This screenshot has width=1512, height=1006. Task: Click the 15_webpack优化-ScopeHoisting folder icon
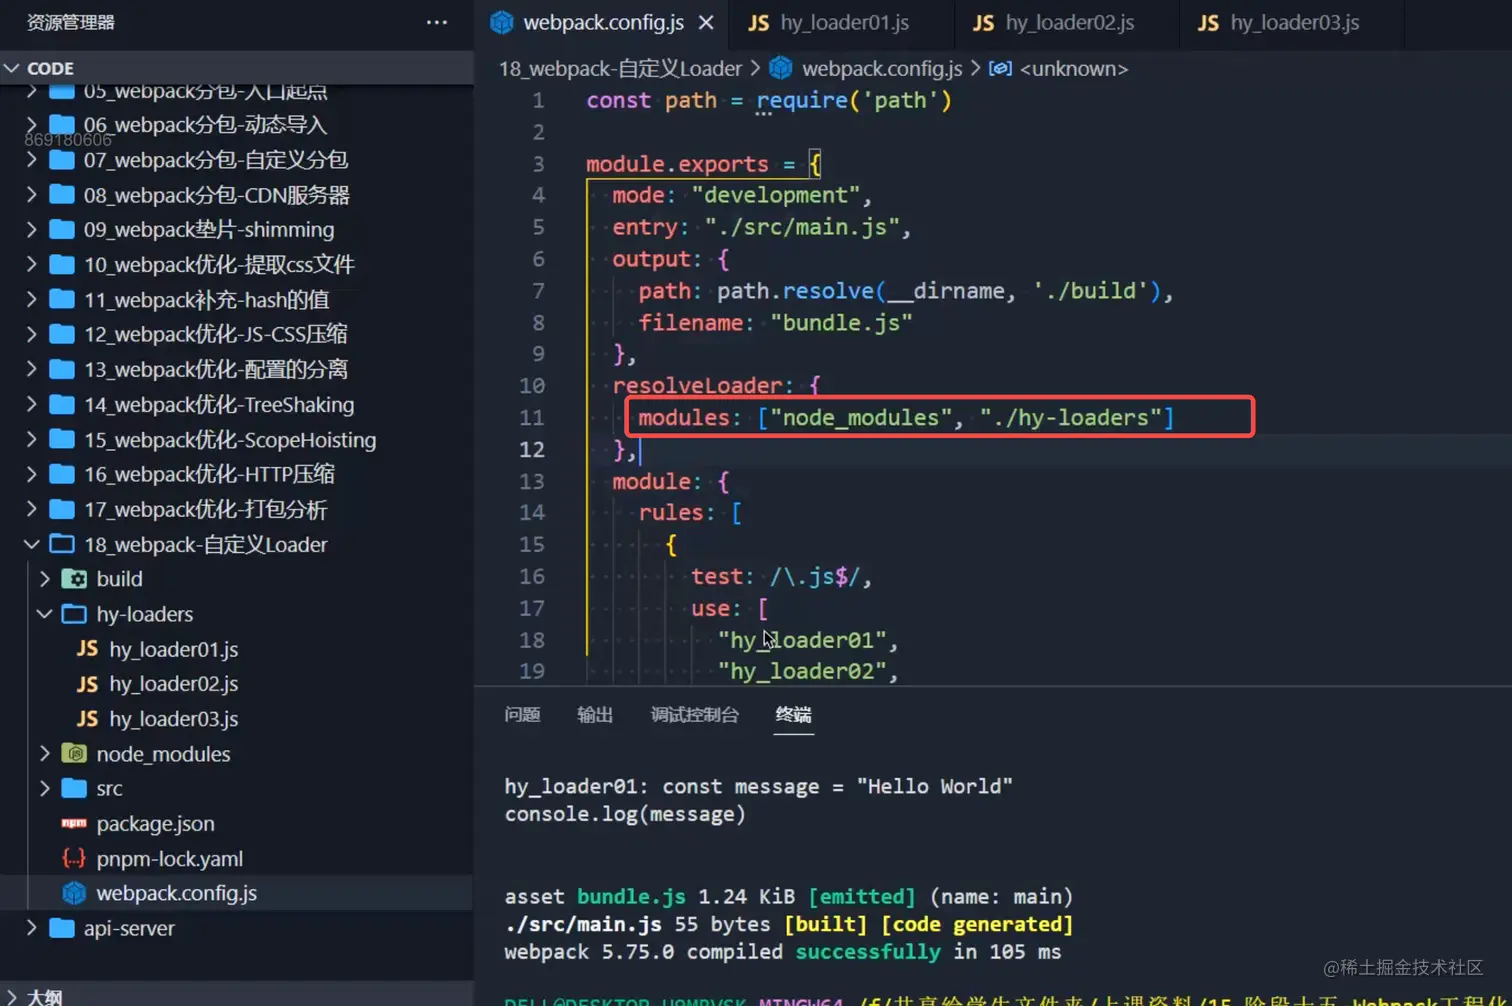click(x=62, y=439)
